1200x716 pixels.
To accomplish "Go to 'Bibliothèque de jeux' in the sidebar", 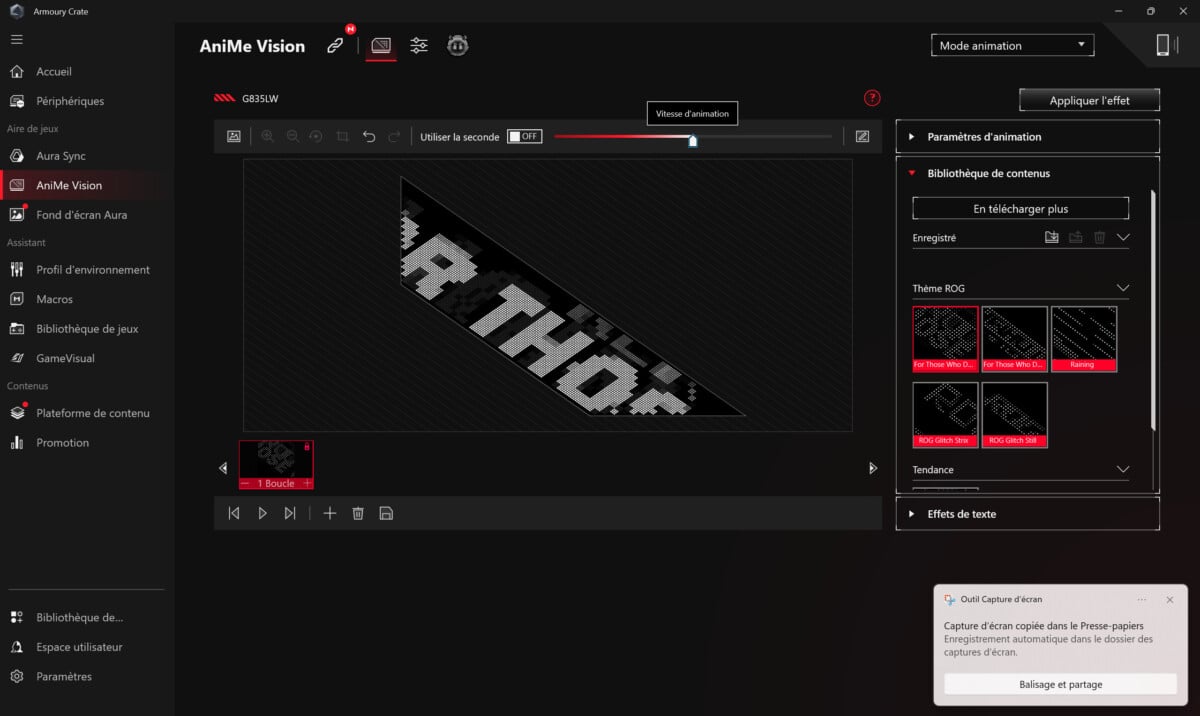I will pos(87,329).
